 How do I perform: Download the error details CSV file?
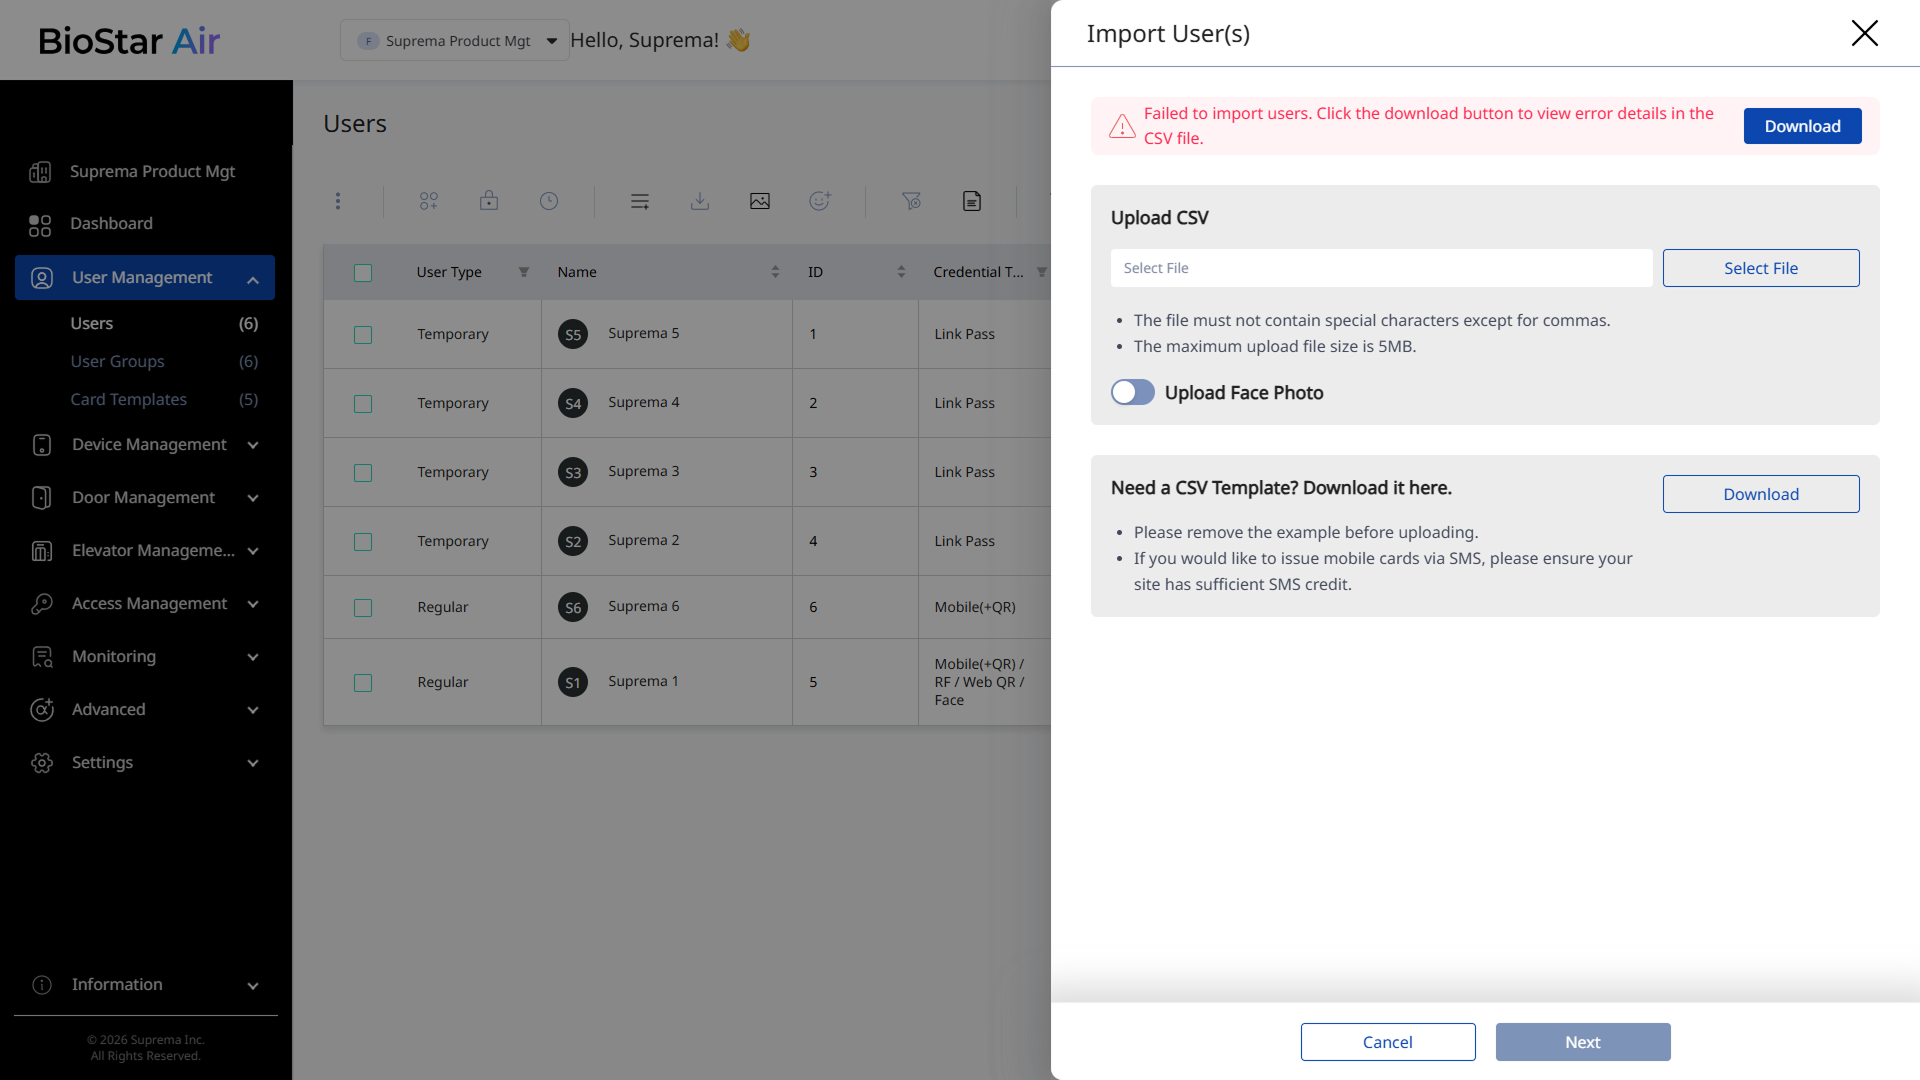1802,127
